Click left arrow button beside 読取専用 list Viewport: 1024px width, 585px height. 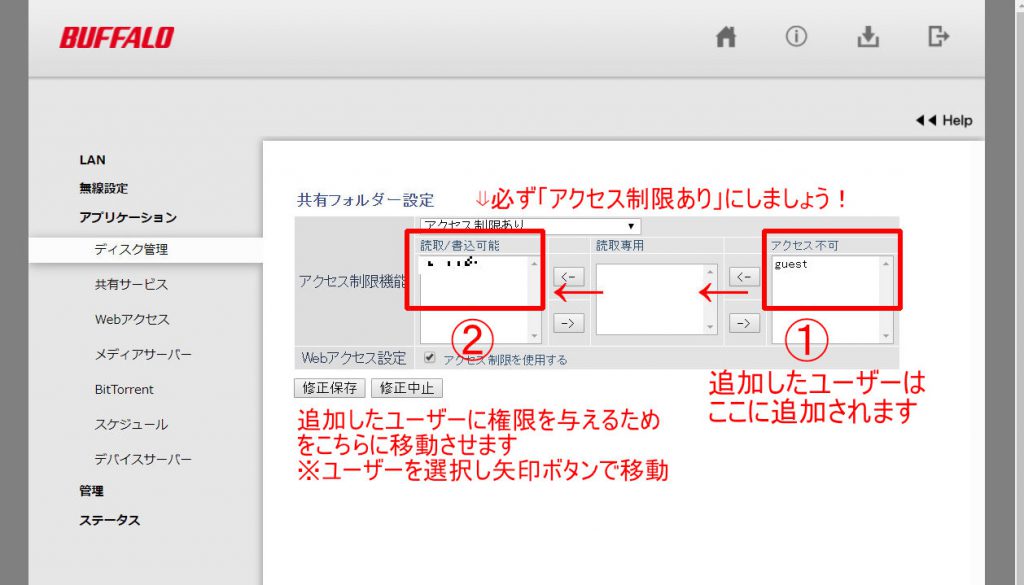567,276
